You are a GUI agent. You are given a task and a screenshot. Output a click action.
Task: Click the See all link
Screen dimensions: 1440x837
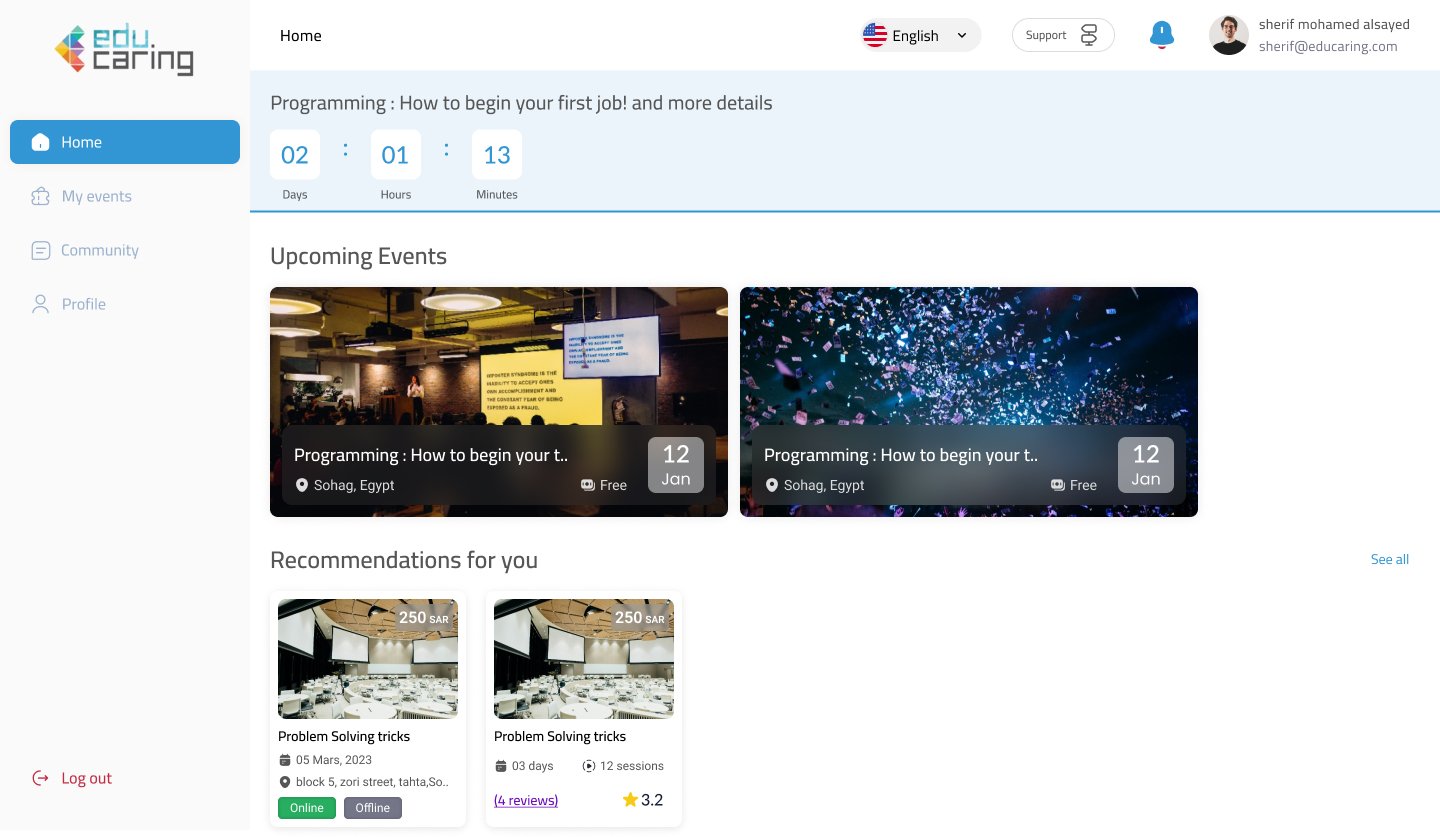pos(1389,559)
